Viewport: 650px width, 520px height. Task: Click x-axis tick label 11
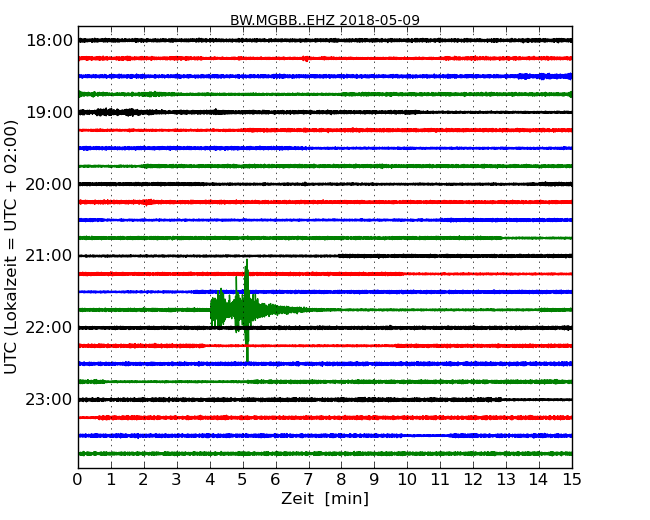(x=440, y=480)
